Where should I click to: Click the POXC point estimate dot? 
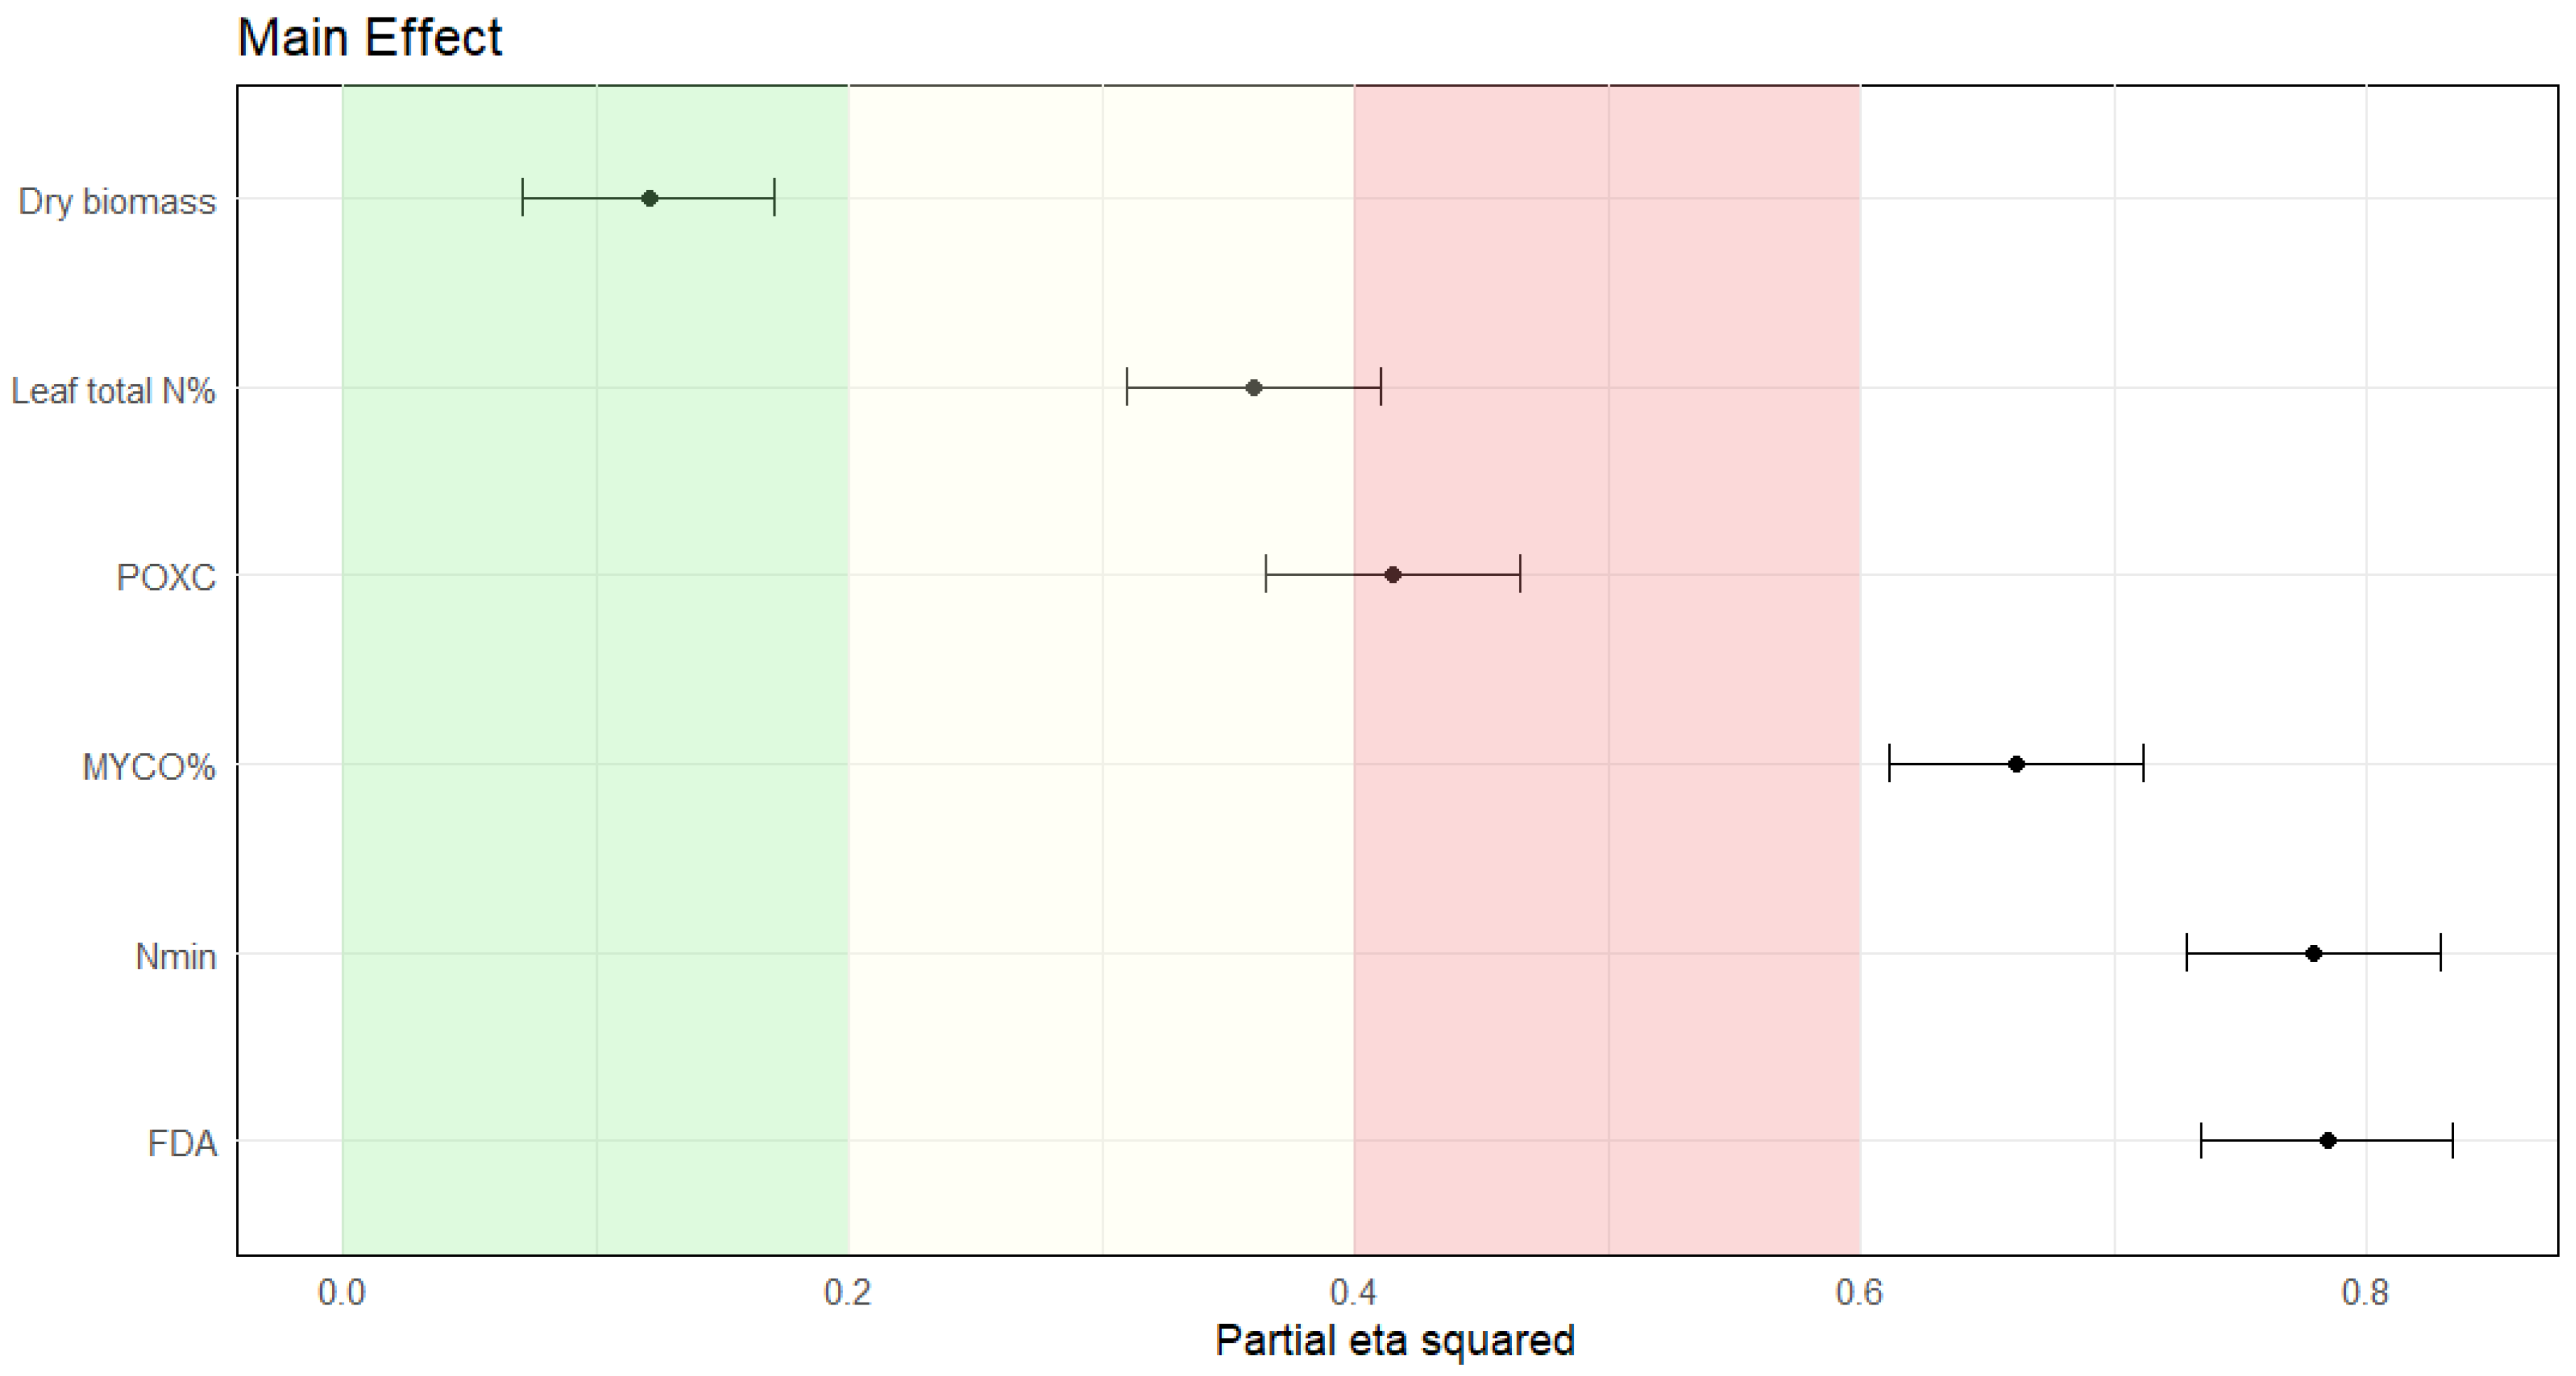coord(1393,575)
